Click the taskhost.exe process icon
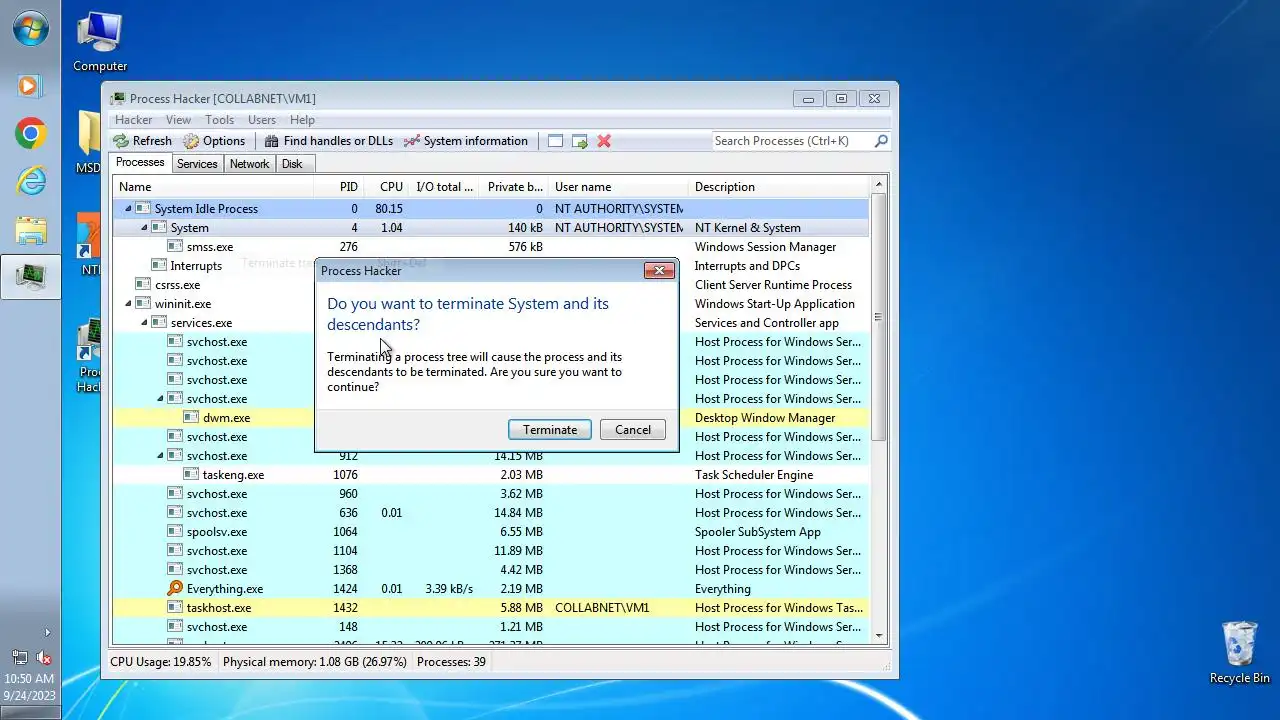The height and width of the screenshot is (720, 1280). 175,608
